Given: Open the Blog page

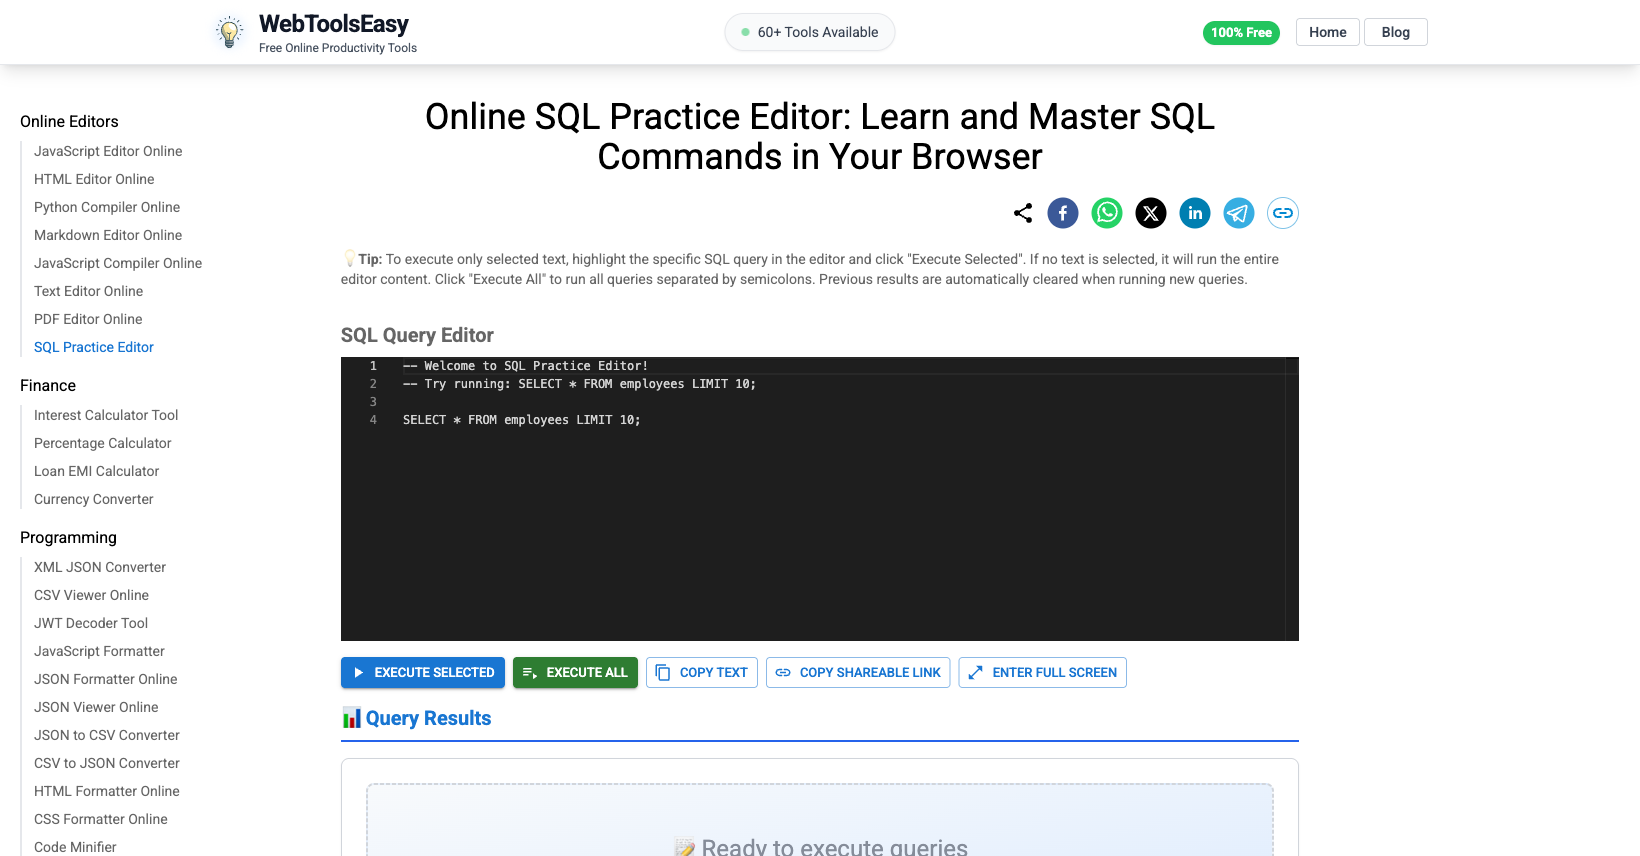Looking at the screenshot, I should click(x=1396, y=32).
